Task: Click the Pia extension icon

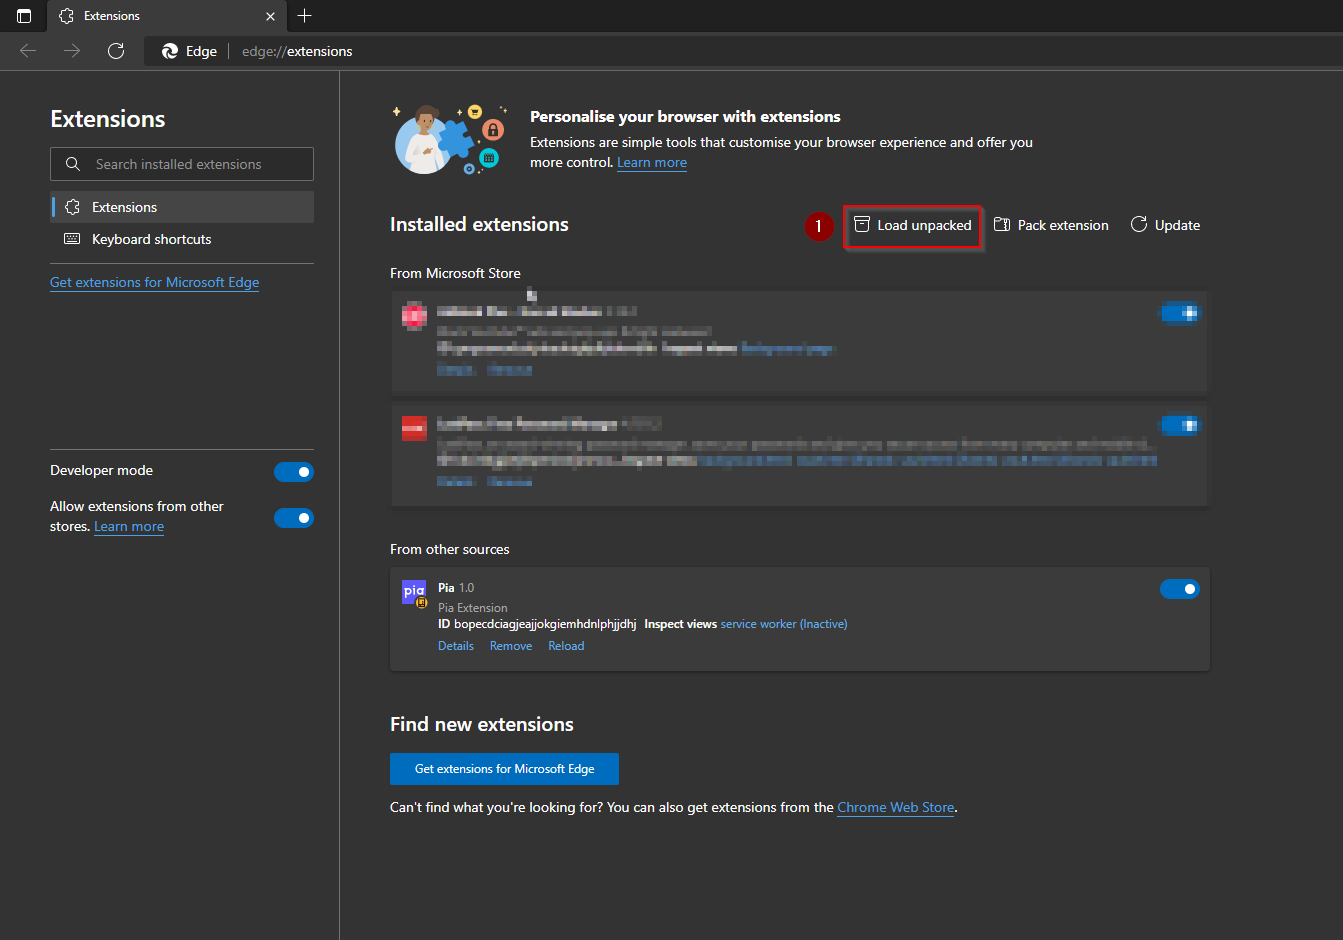Action: pos(414,593)
